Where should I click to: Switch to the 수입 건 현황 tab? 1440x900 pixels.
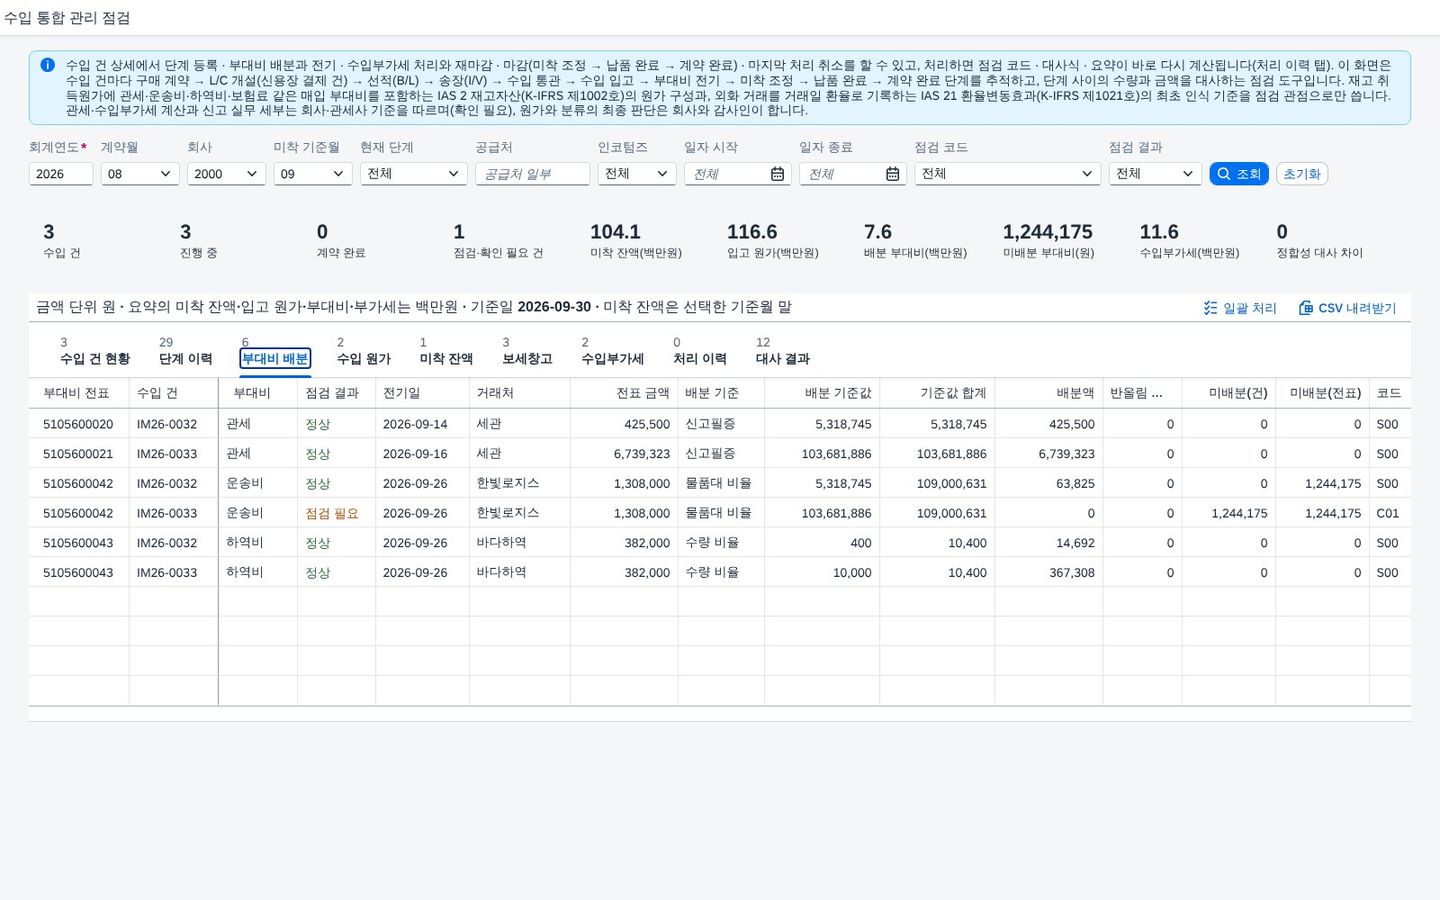(x=95, y=359)
